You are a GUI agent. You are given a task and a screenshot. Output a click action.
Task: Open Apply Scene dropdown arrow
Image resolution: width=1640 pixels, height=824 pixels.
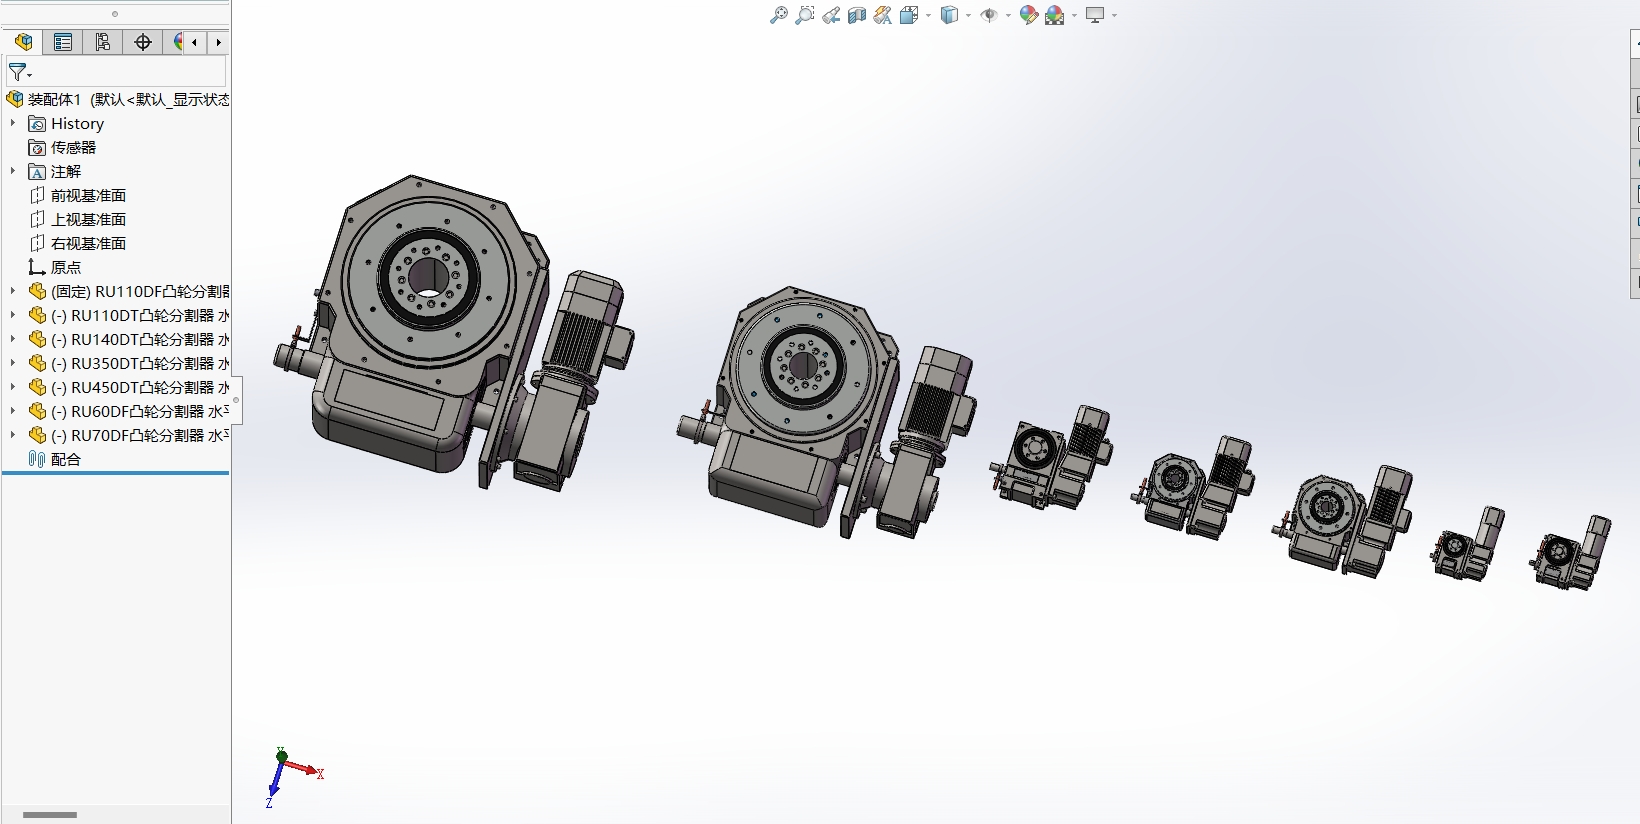point(1075,16)
